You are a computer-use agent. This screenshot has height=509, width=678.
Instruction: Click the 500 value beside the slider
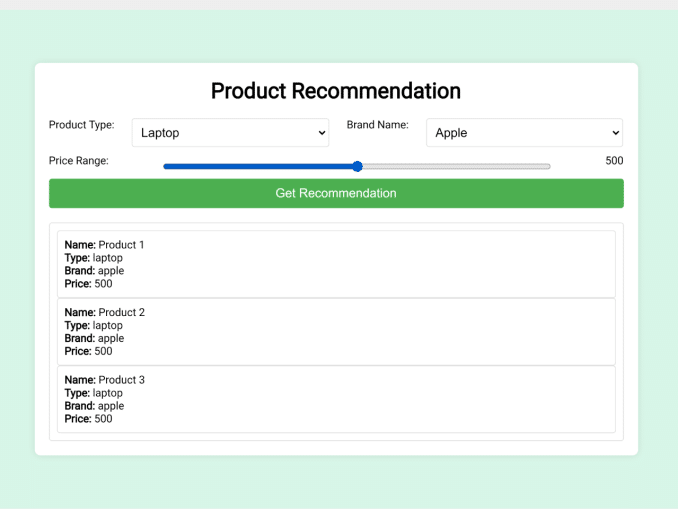click(614, 160)
